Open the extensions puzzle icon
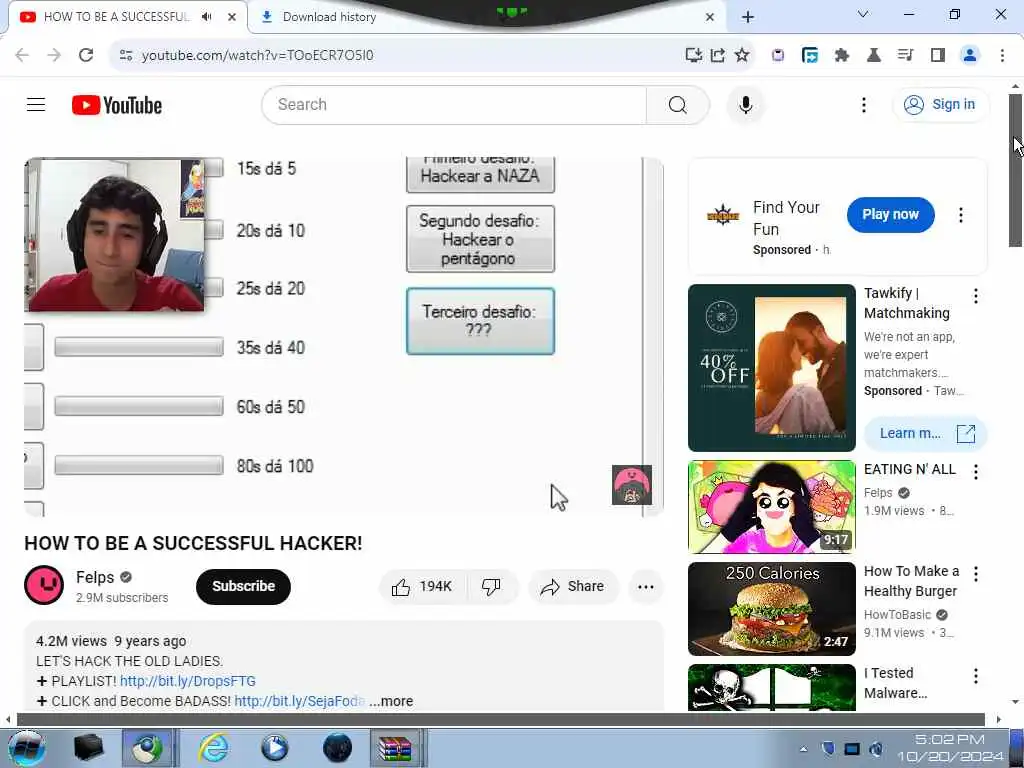Viewport: 1024px width, 768px height. [842, 55]
